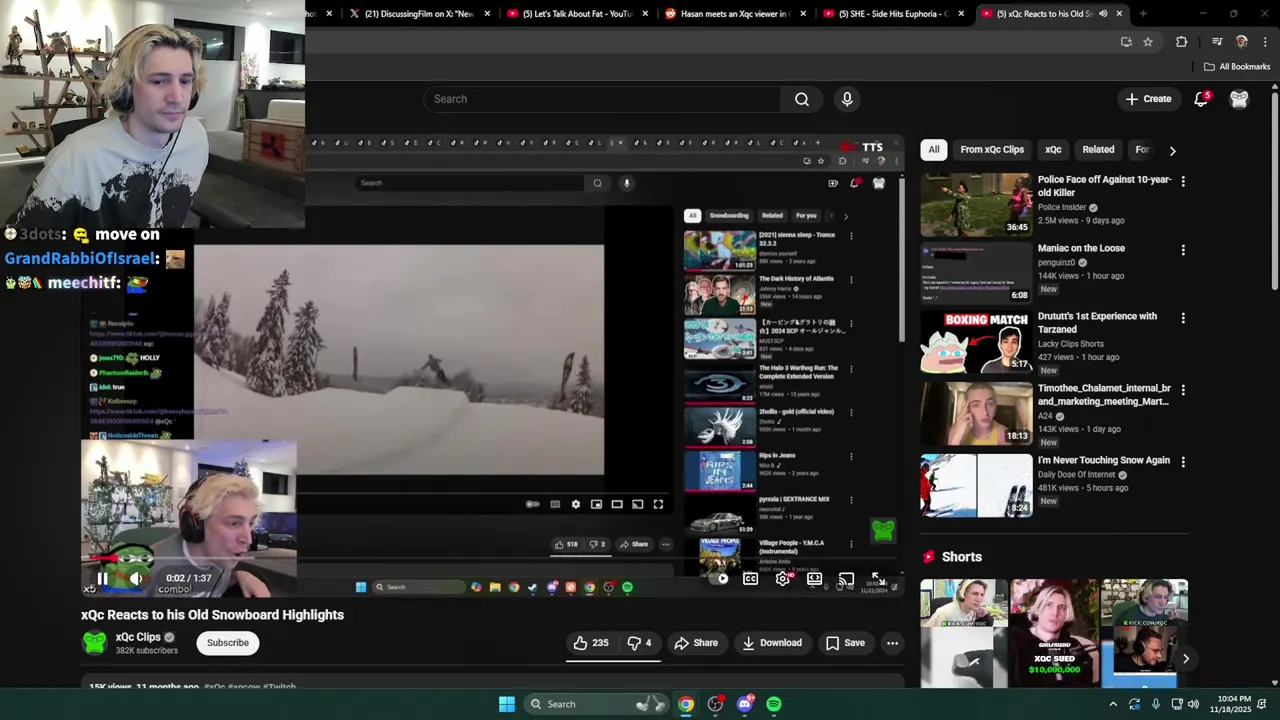Open the Windows Start menu

pos(507,704)
